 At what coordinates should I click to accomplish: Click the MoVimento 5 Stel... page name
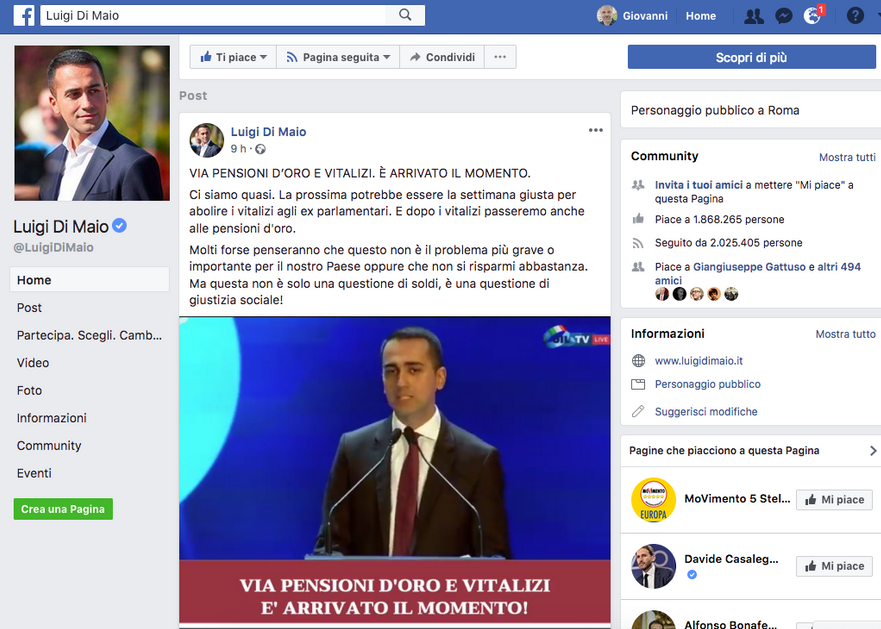737,499
